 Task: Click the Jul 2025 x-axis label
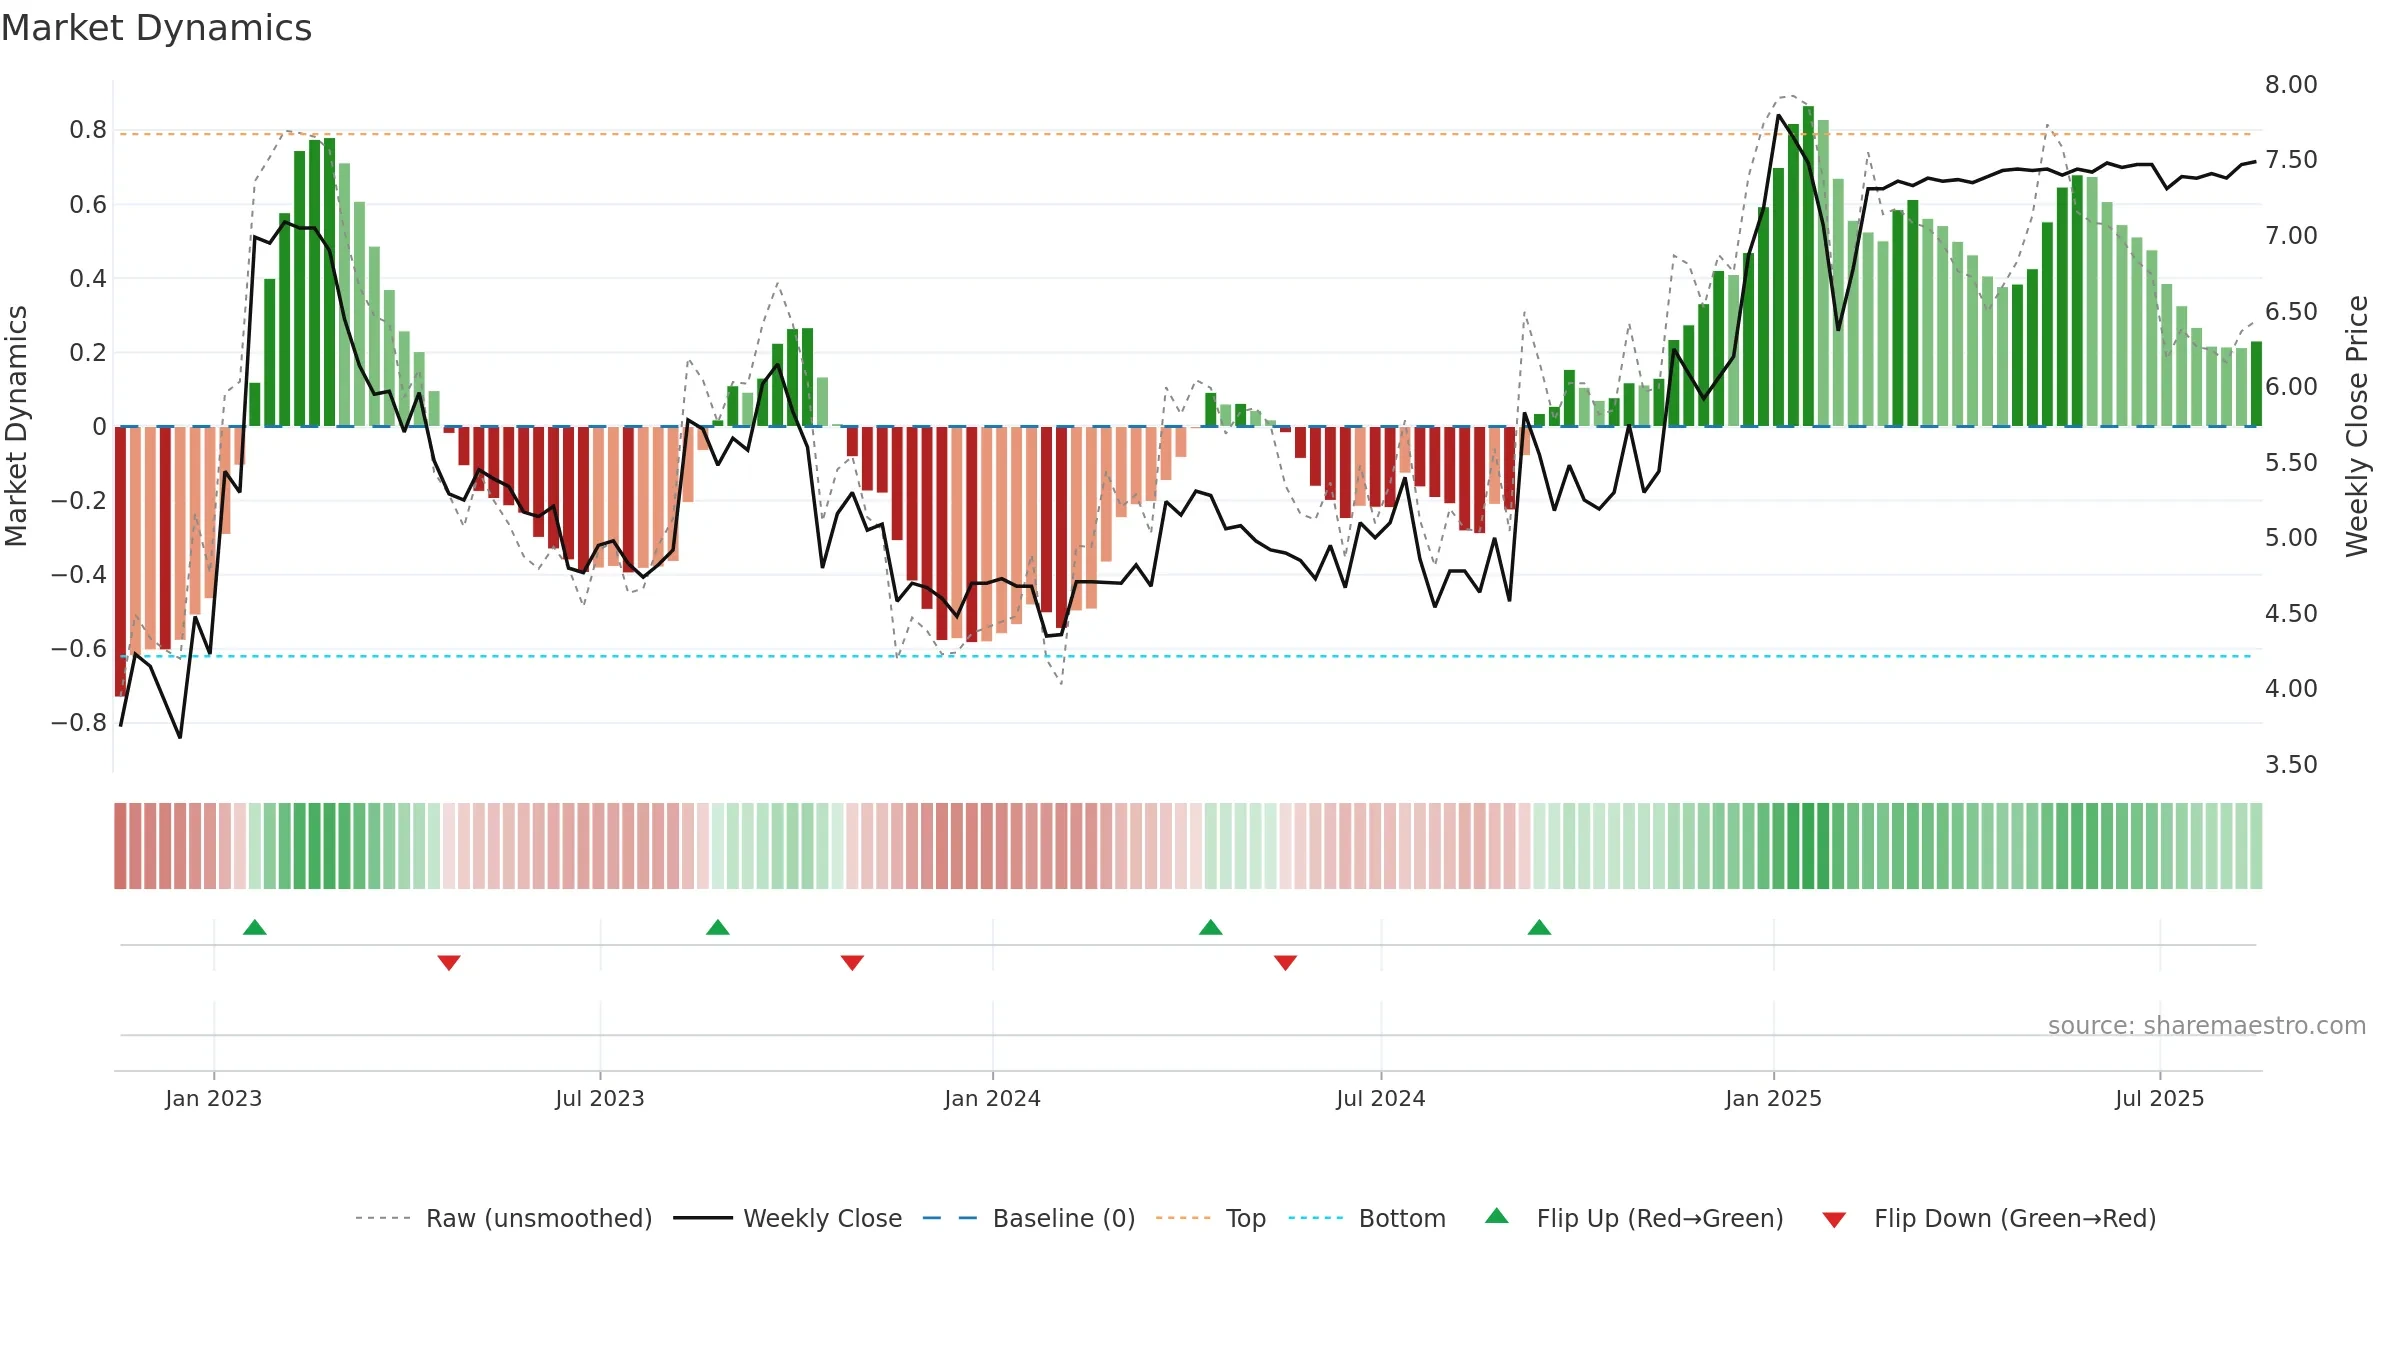point(2160,1098)
